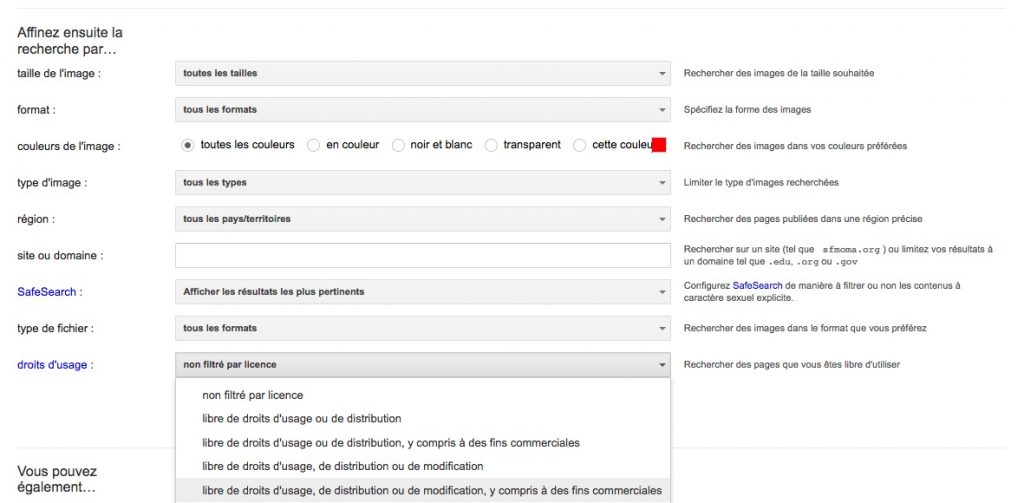Select the 'cette couleur' radio button
1024x503 pixels.
(580, 145)
